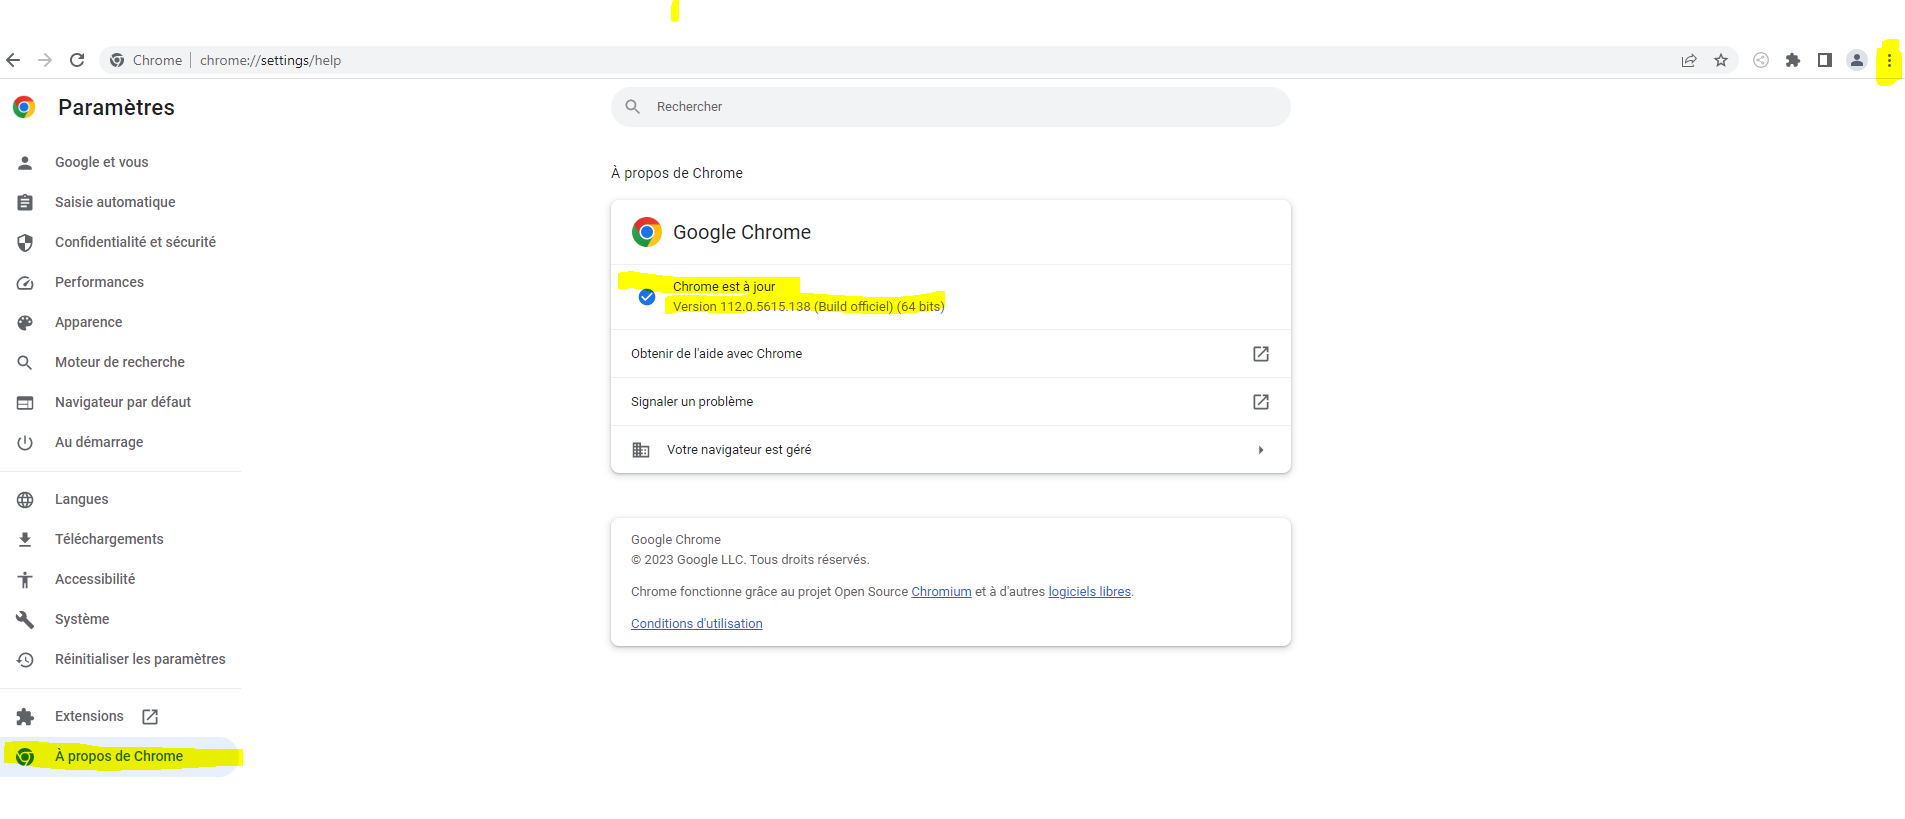Open 'Réinitialiser les paramètres' section
The height and width of the screenshot is (819, 1905).
pyautogui.click(x=140, y=659)
